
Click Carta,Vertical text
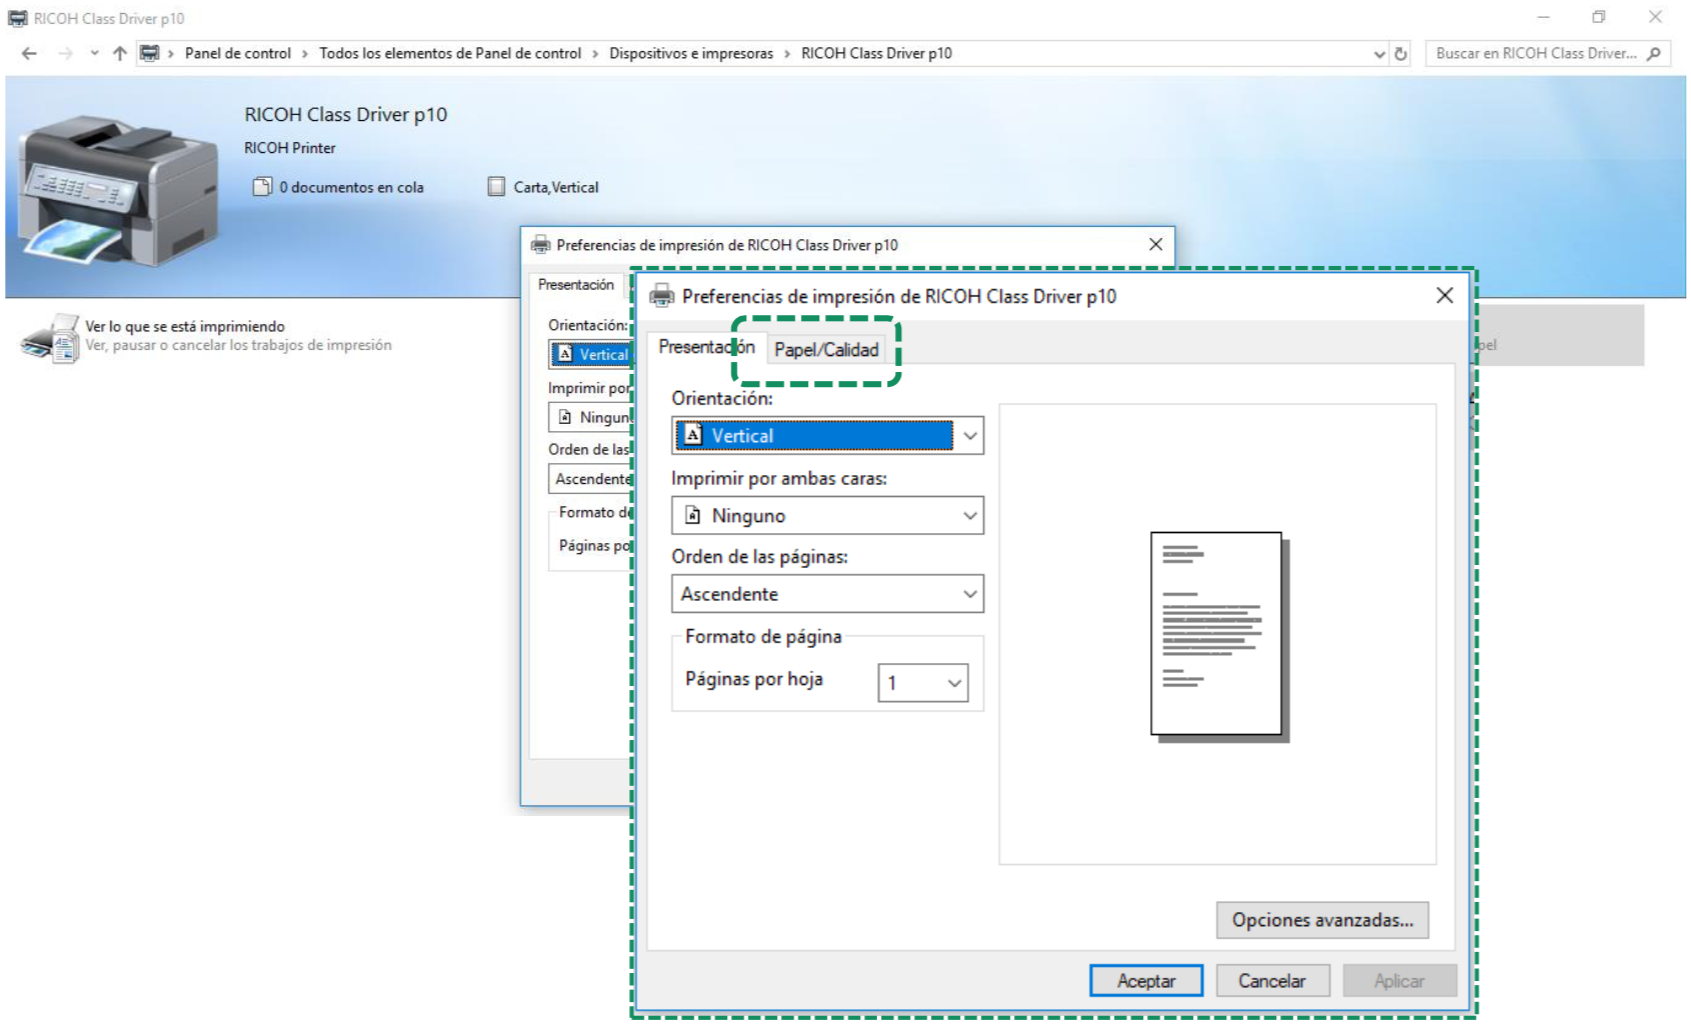[556, 187]
